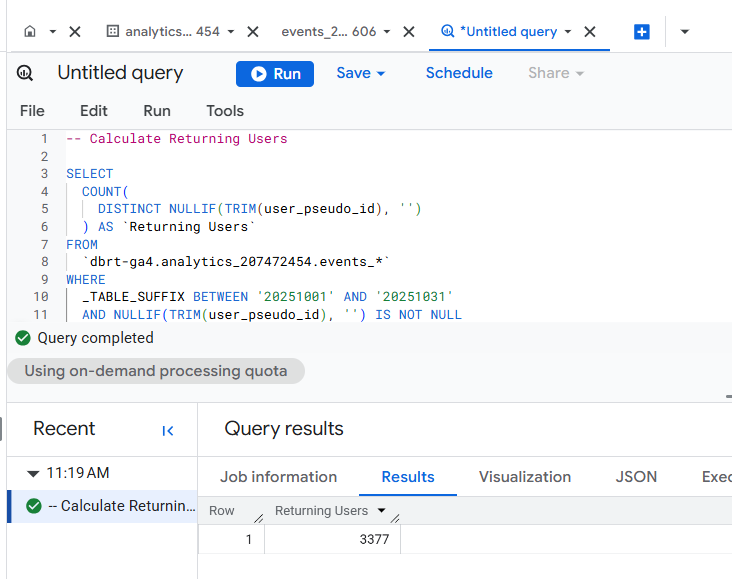Viewport: 732px width, 579px height.
Task: Collapse the 11:19 AM group
Action: tap(33, 473)
